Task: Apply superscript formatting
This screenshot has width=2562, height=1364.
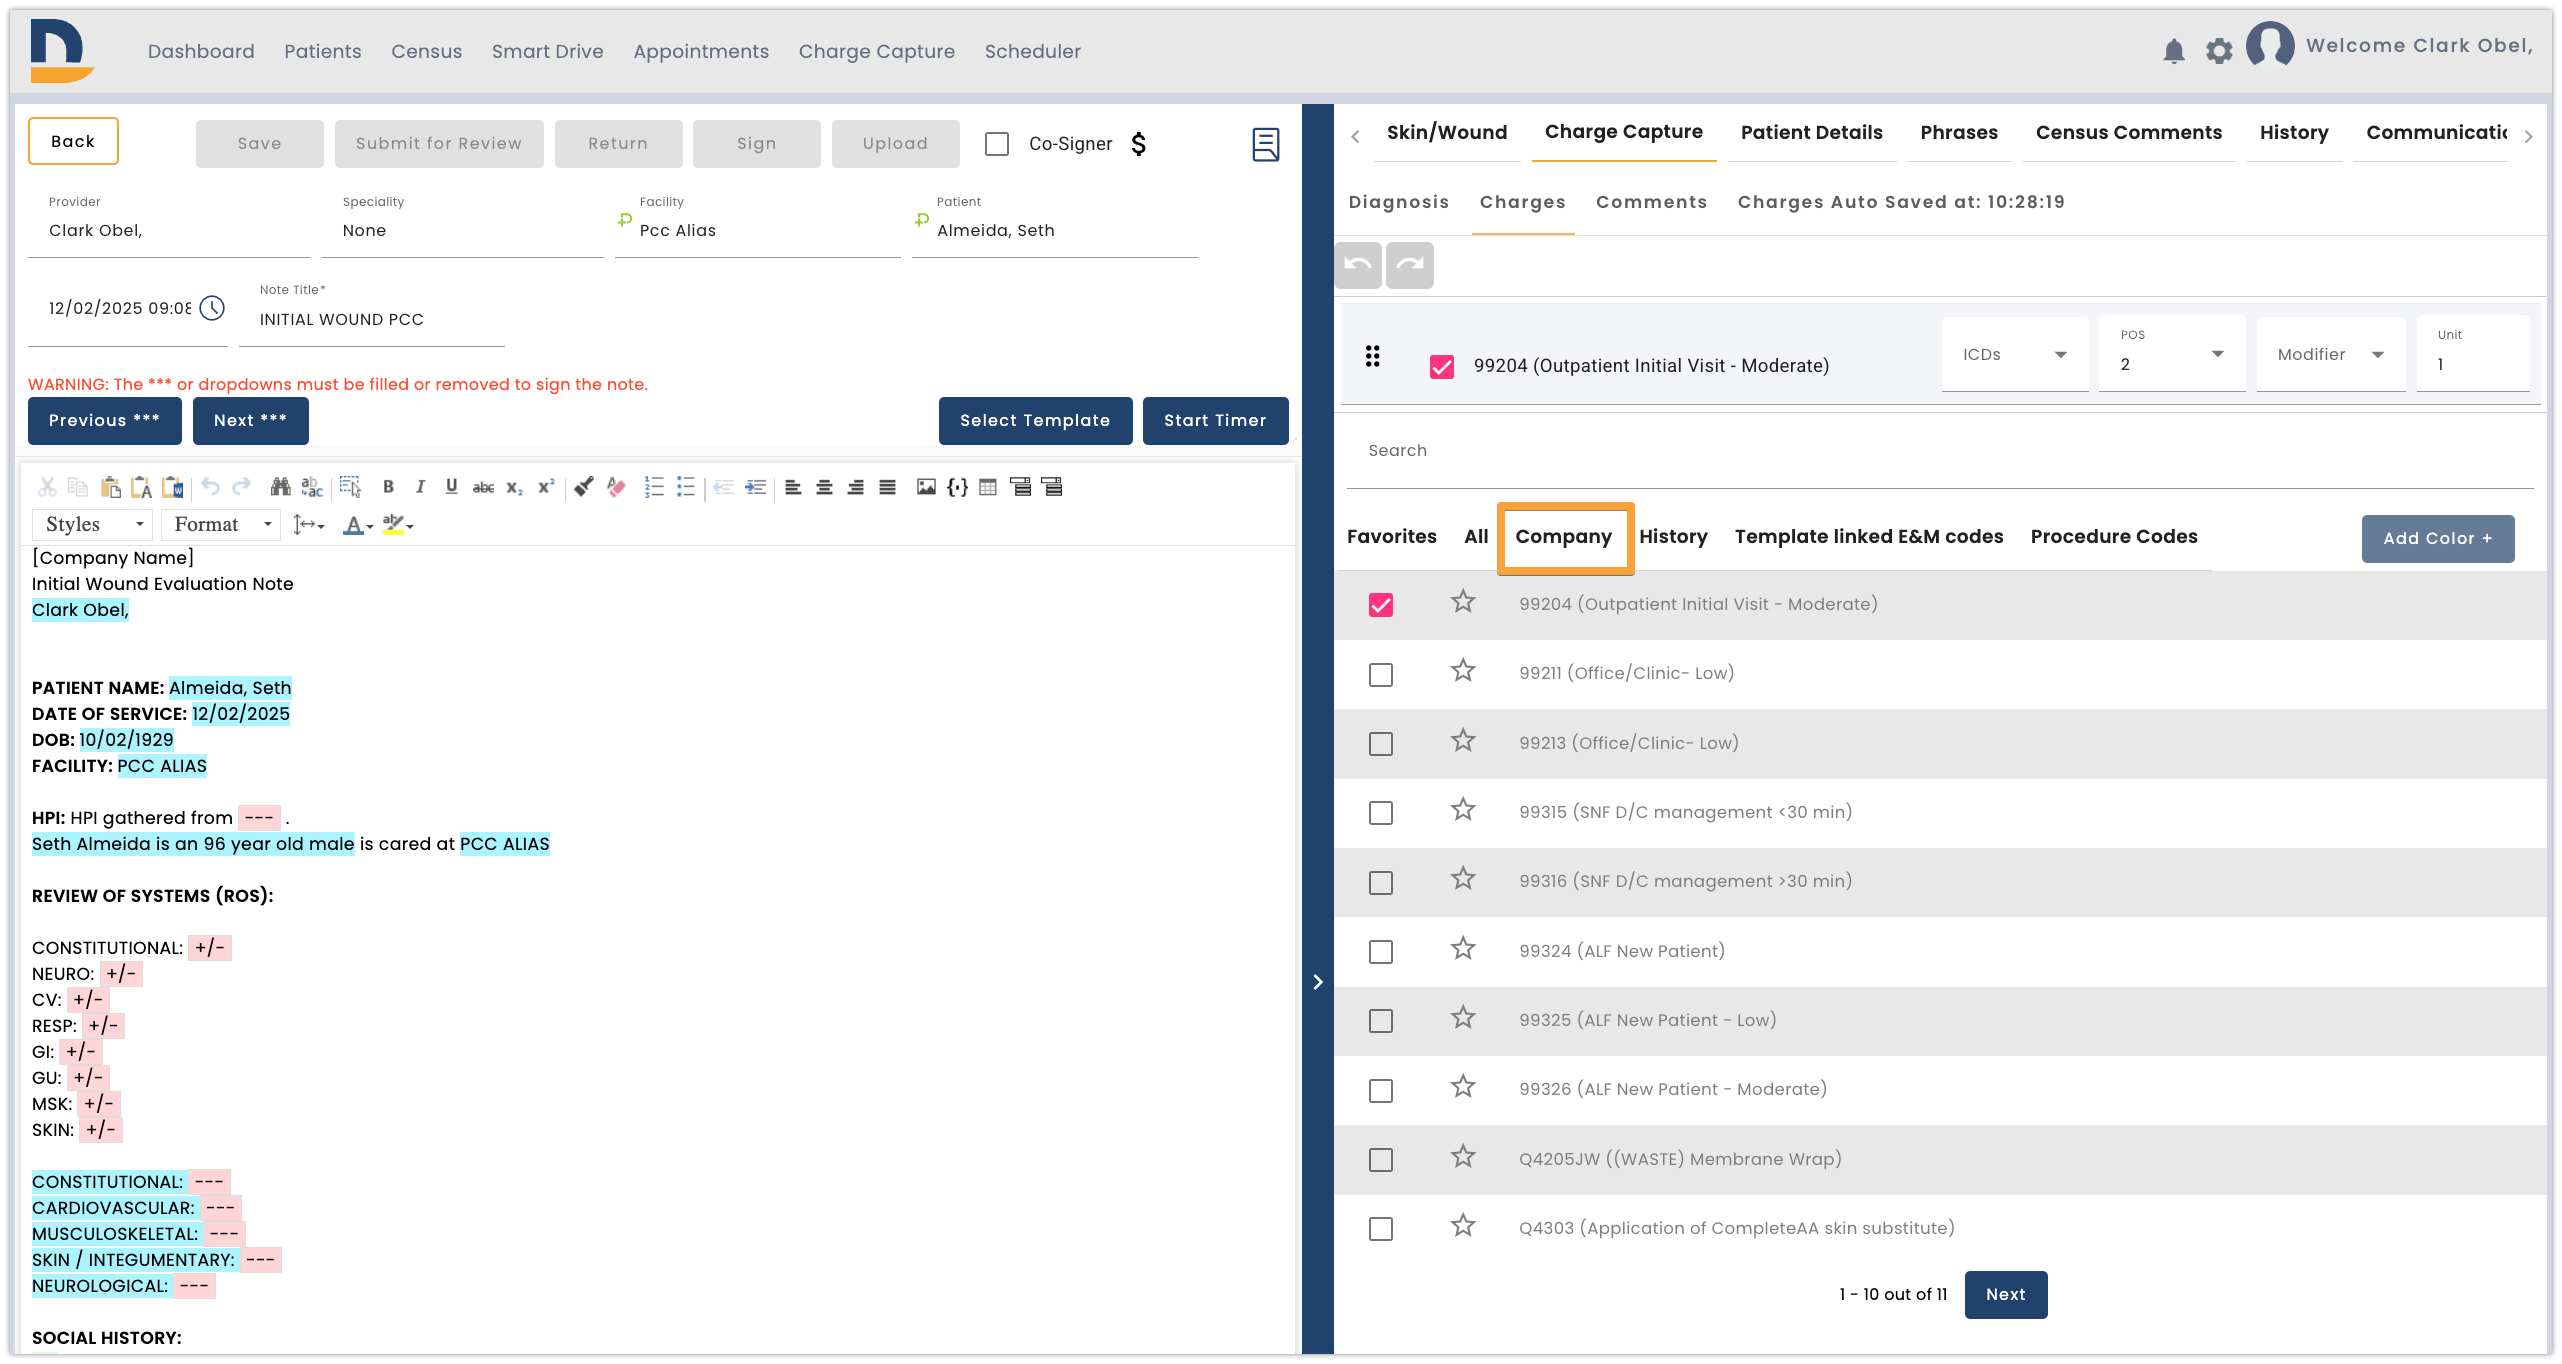Action: pyautogui.click(x=546, y=487)
